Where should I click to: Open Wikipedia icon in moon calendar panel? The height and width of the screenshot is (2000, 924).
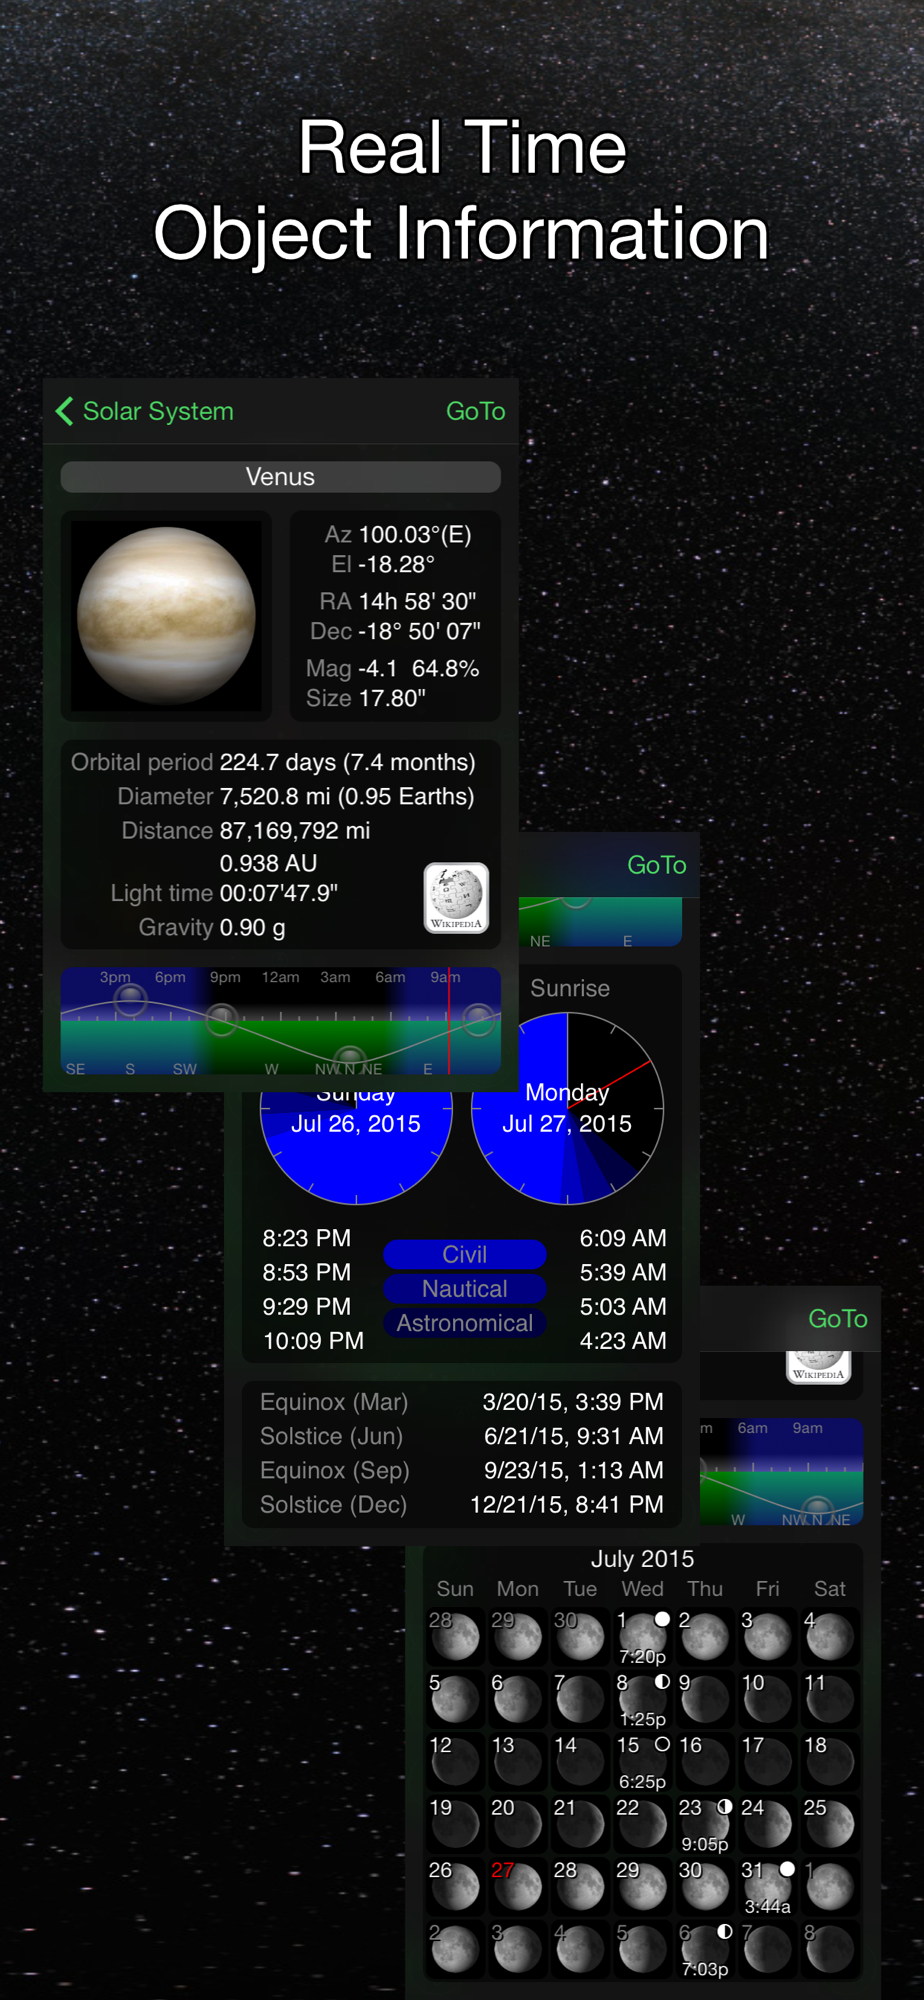(818, 1367)
